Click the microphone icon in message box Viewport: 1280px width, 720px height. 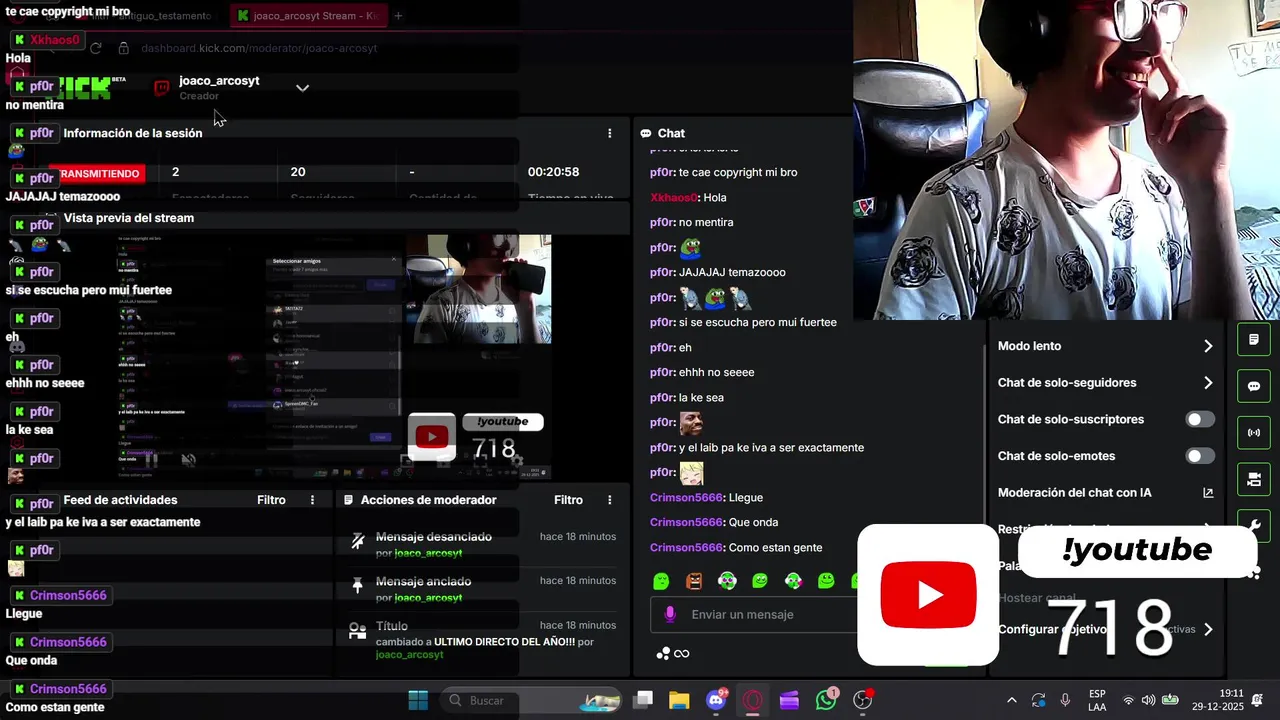tap(670, 614)
